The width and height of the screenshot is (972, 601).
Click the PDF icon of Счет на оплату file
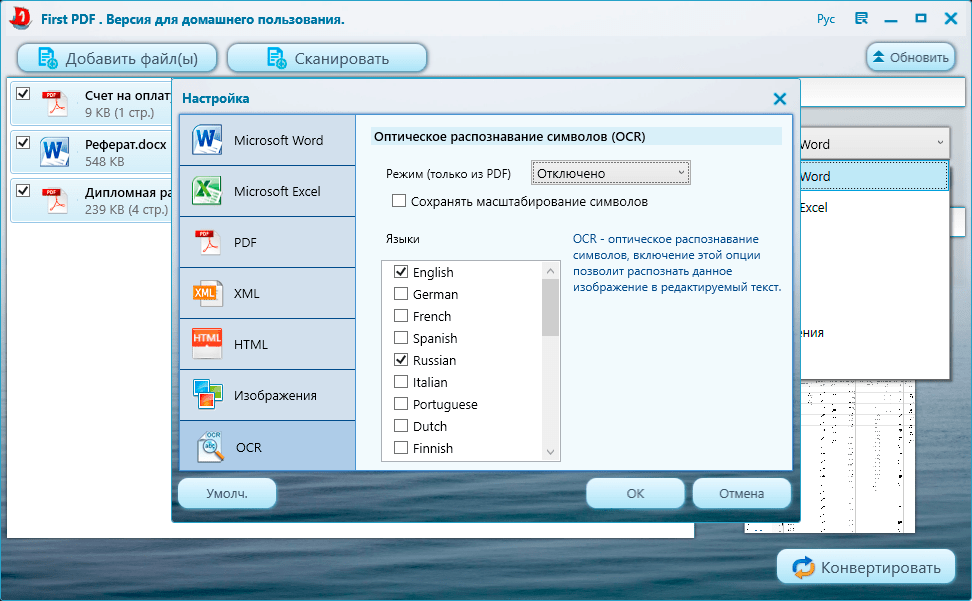click(55, 103)
